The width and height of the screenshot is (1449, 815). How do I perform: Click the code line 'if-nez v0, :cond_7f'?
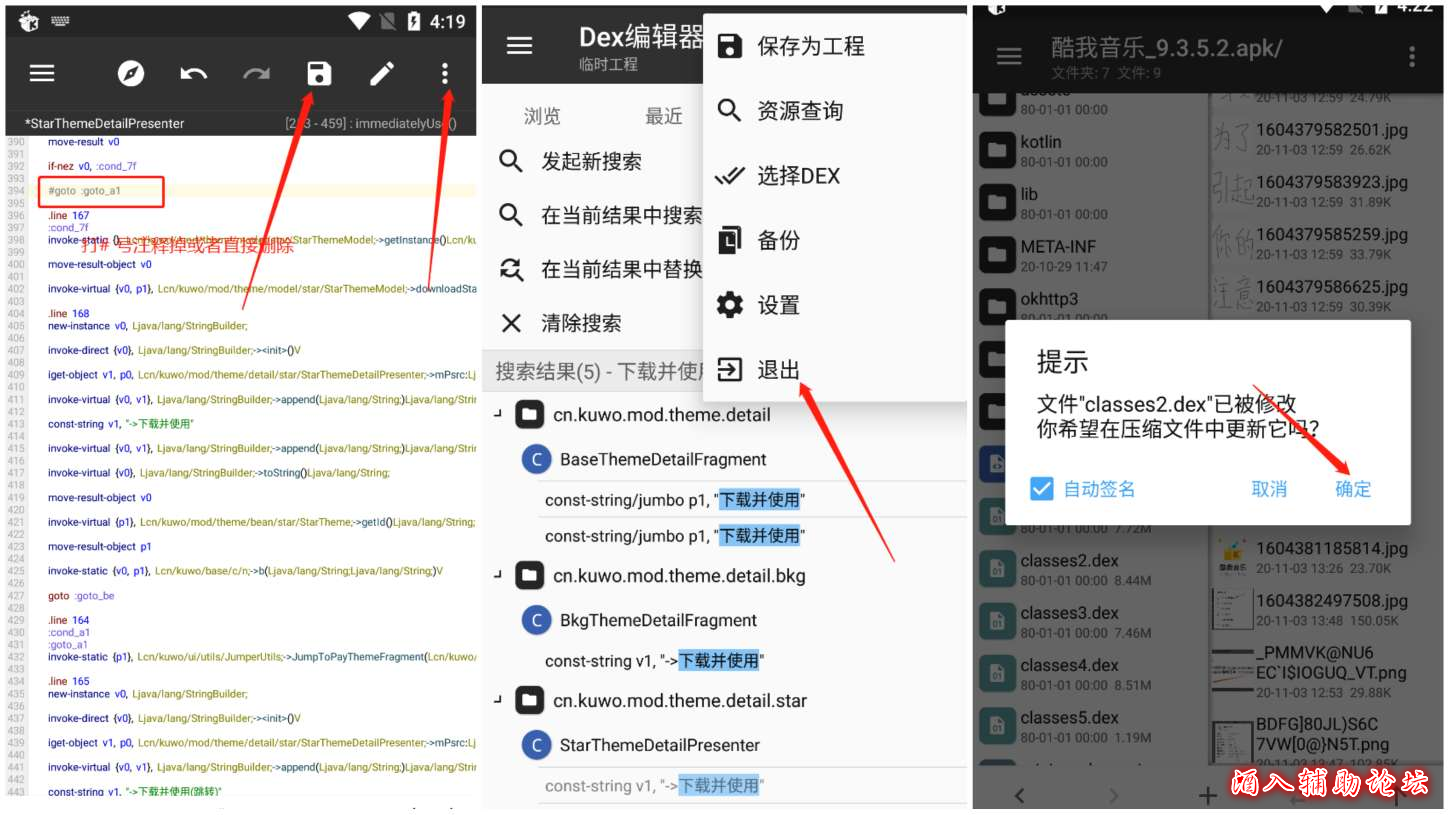[92, 166]
